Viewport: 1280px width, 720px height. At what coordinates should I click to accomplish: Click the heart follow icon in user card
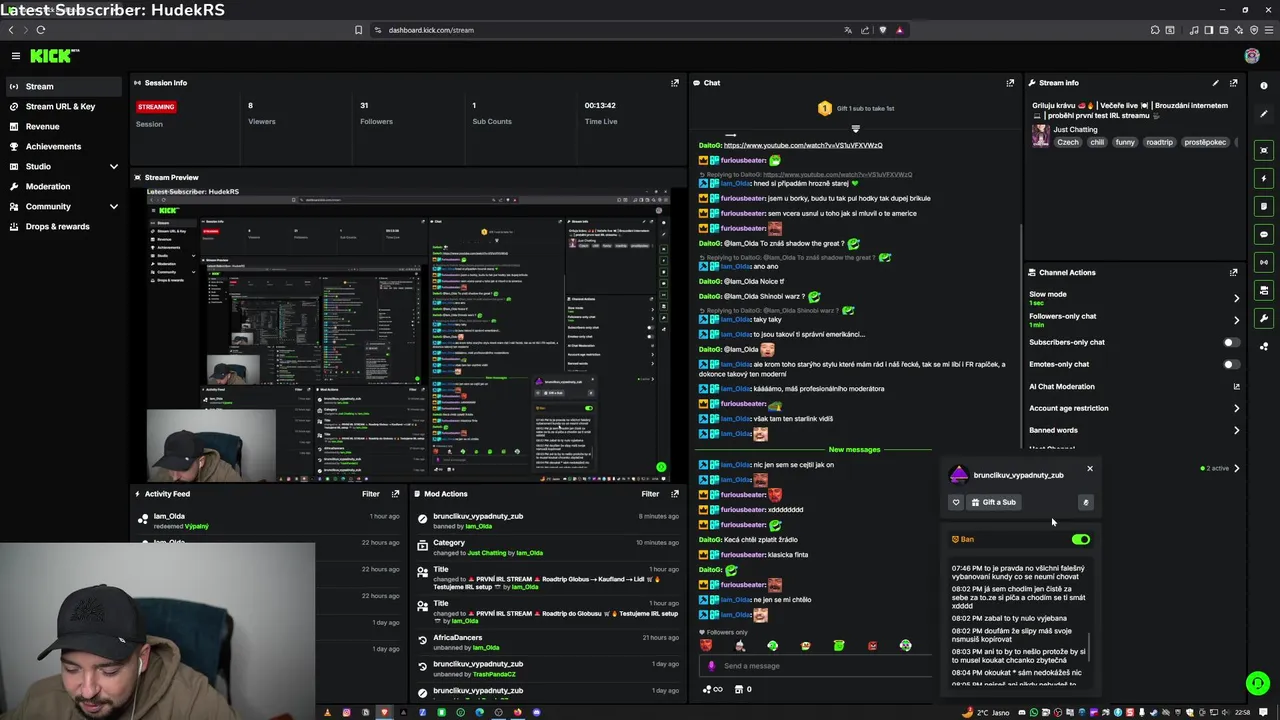956,502
